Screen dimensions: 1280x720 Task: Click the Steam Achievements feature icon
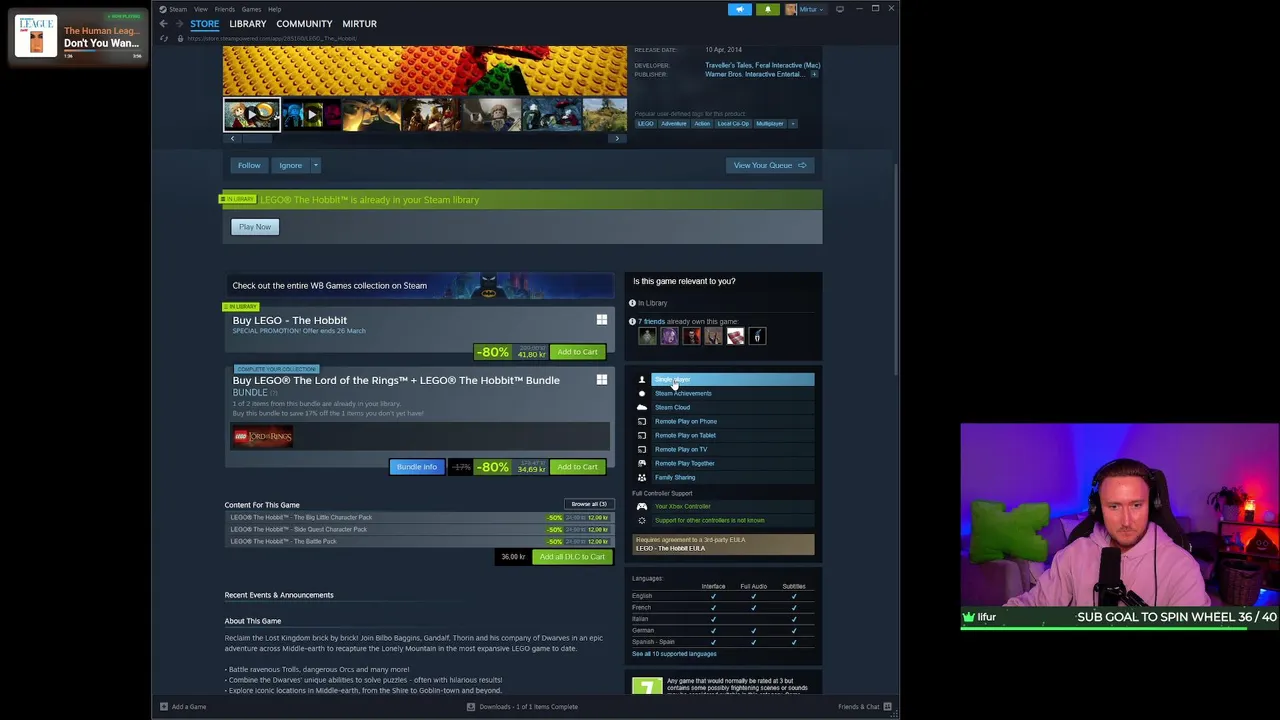pyautogui.click(x=642, y=393)
